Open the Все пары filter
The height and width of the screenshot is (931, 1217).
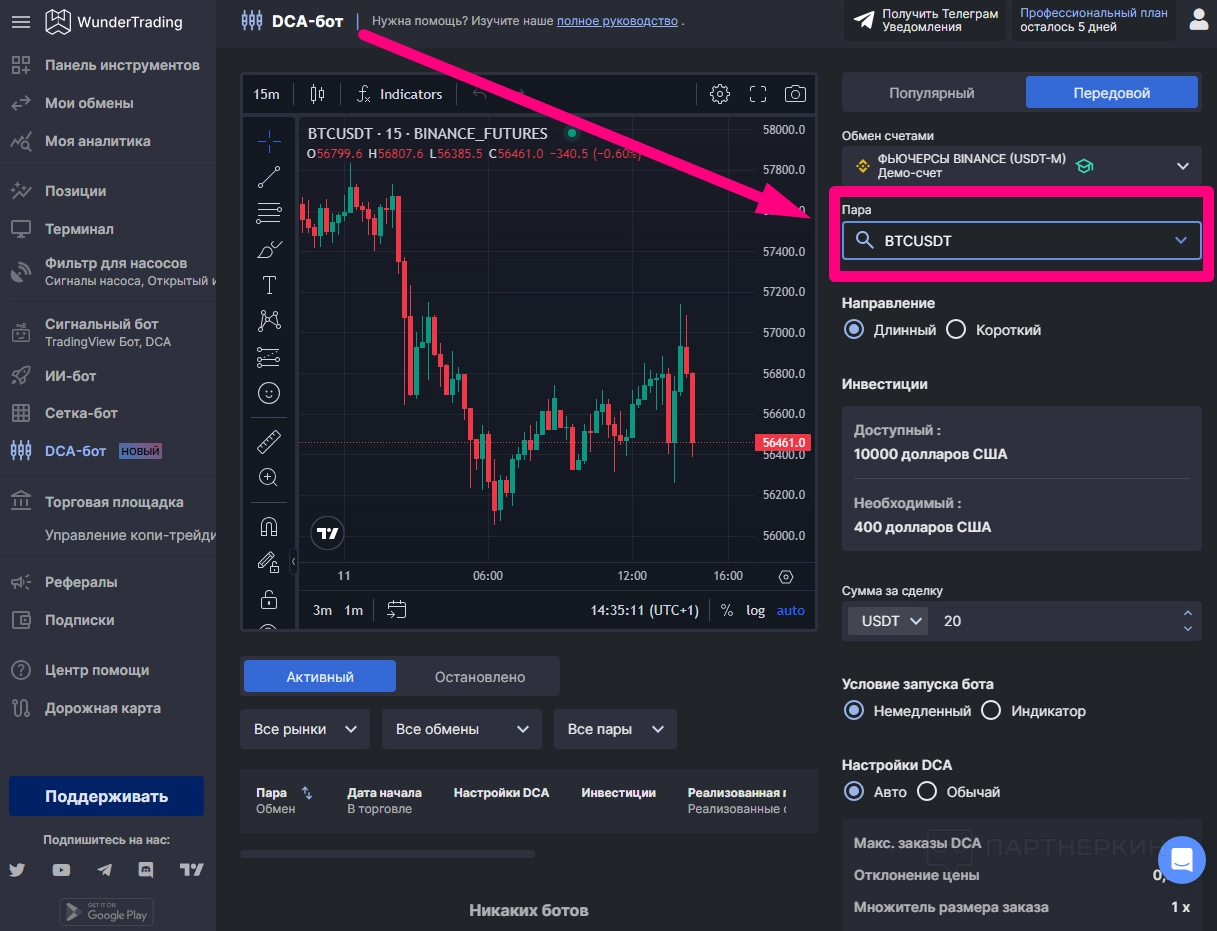tap(615, 729)
